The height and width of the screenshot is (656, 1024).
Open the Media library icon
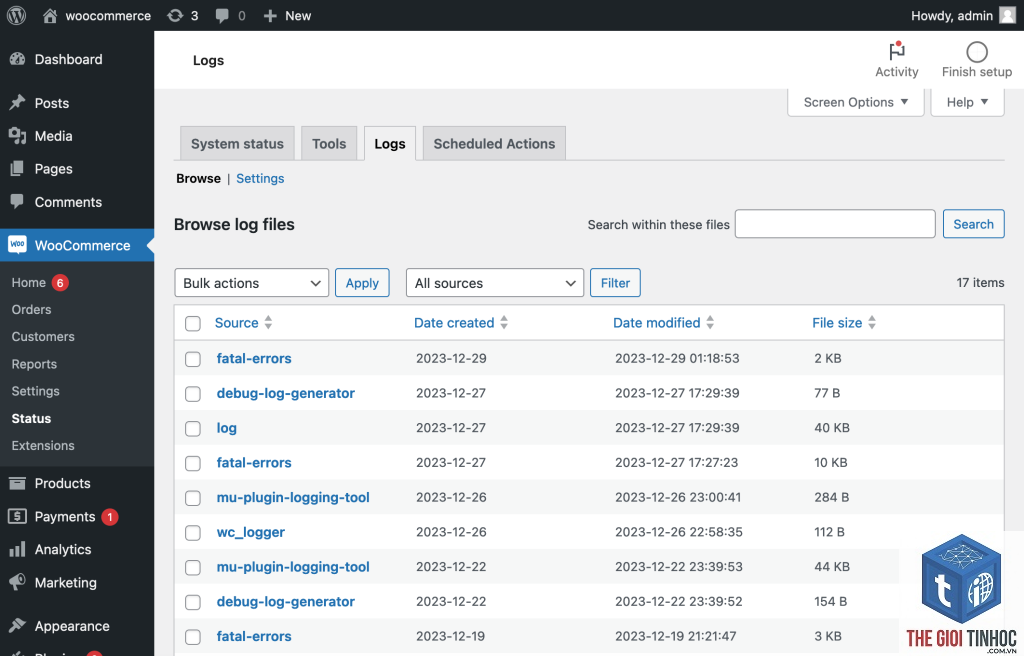[17, 135]
